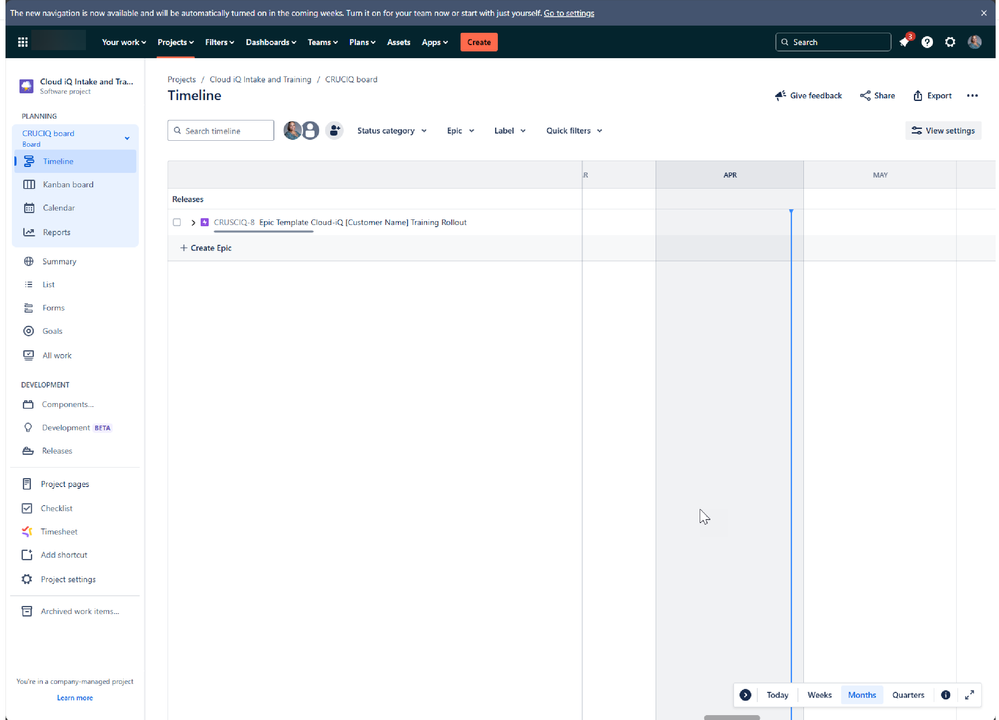999x720 pixels.
Task: Click the horizontal timeline scrollbar thumb
Action: click(x=731, y=717)
